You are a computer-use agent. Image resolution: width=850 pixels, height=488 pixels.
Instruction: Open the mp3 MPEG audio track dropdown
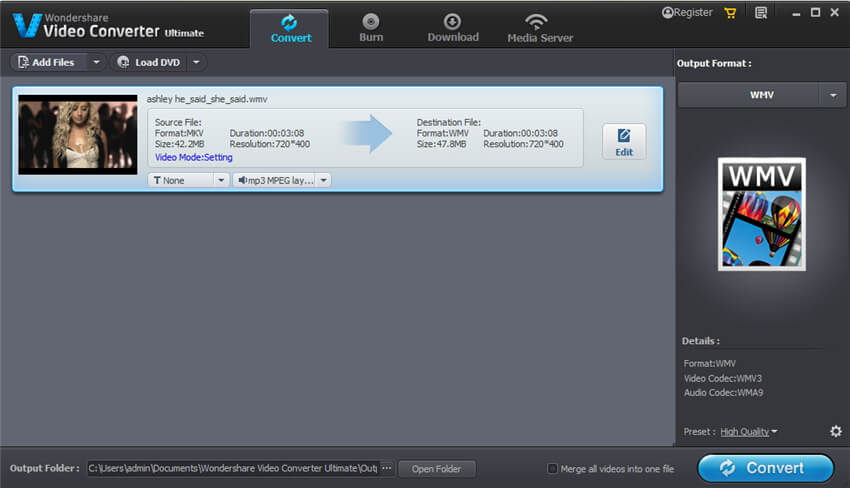click(x=281, y=180)
